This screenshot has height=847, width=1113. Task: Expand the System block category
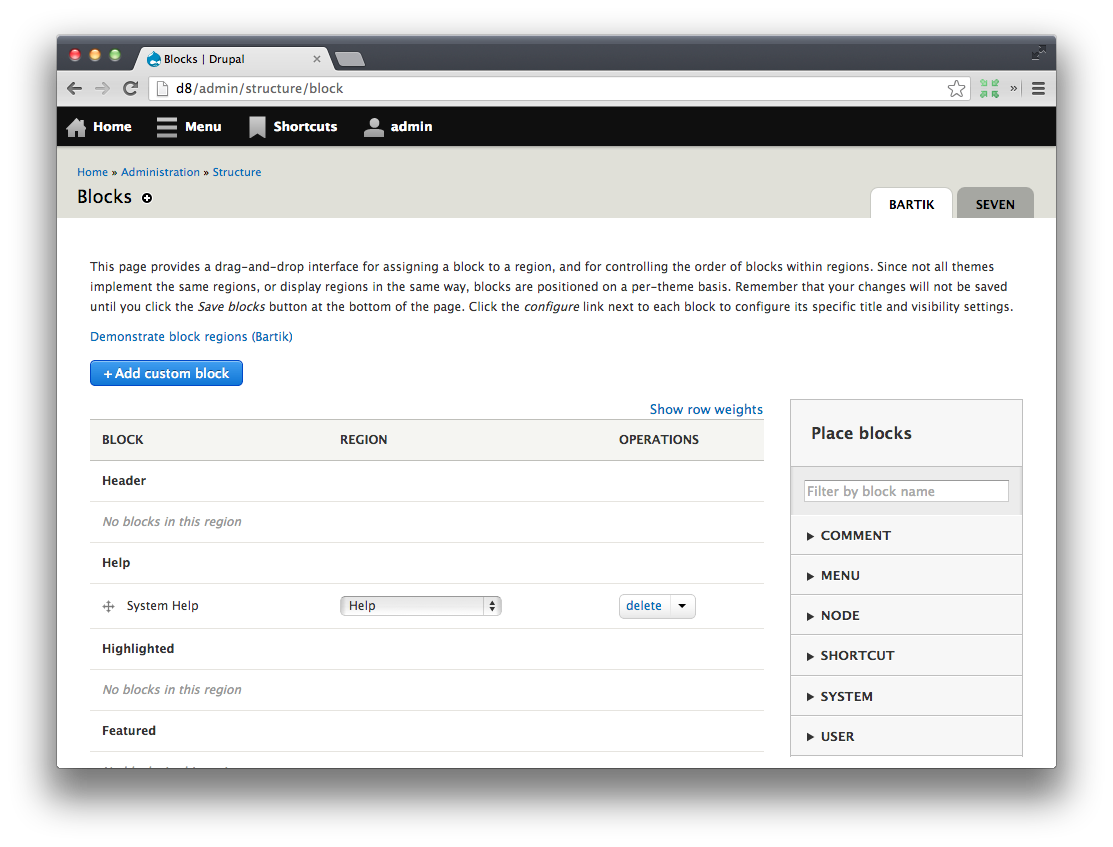pos(906,696)
